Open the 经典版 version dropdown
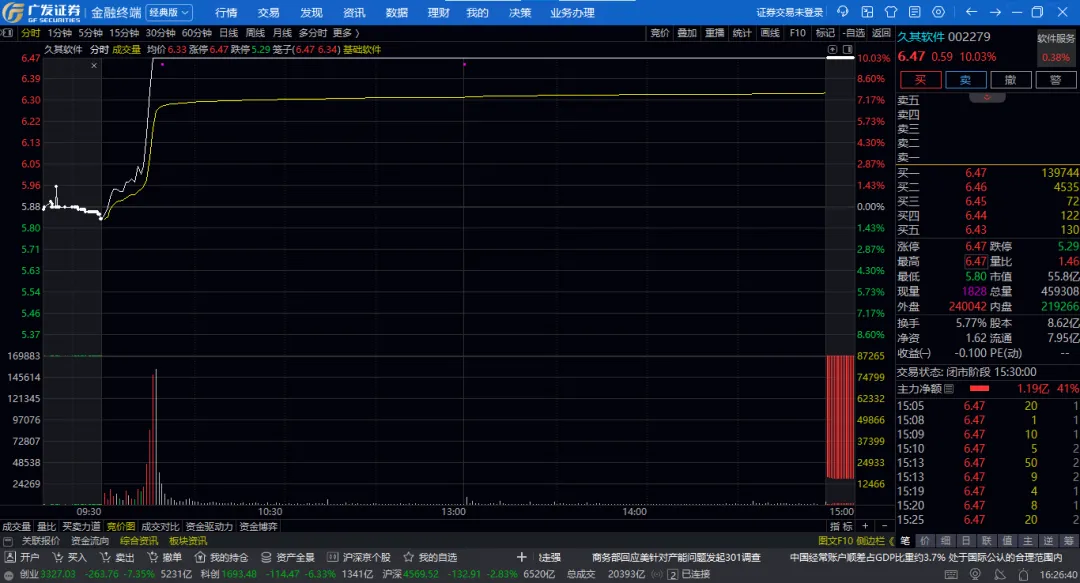This screenshot has width=1080, height=583. click(169, 12)
